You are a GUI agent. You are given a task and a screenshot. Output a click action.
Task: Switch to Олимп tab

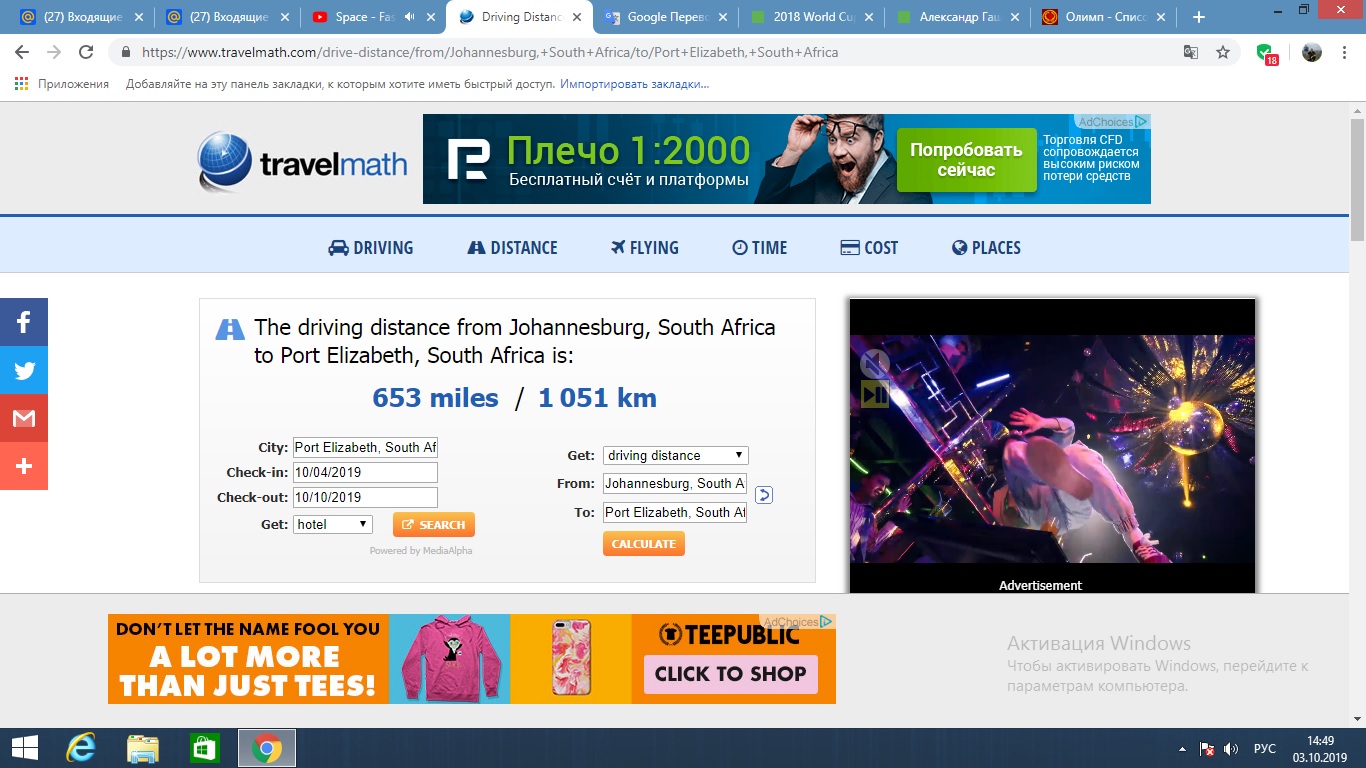pos(1103,17)
